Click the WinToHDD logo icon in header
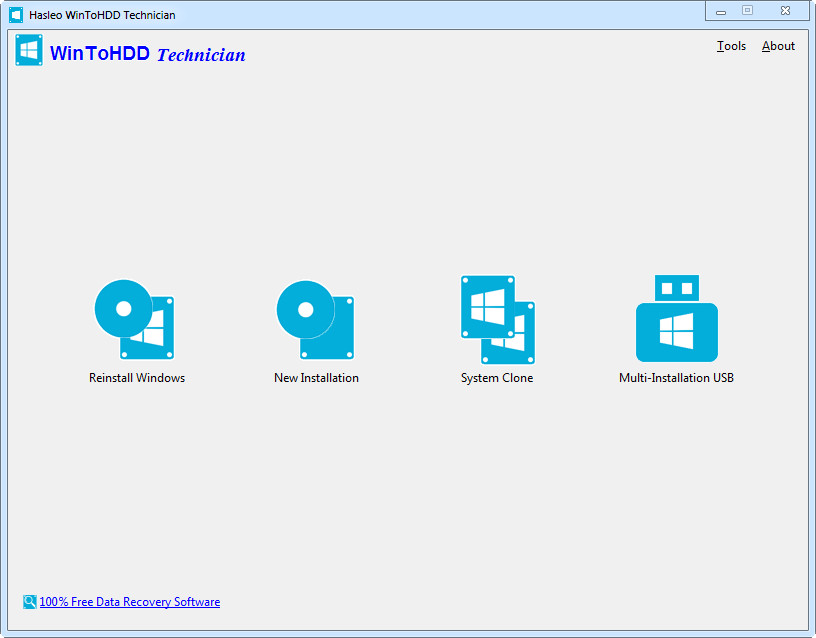The height and width of the screenshot is (638, 816). click(29, 50)
